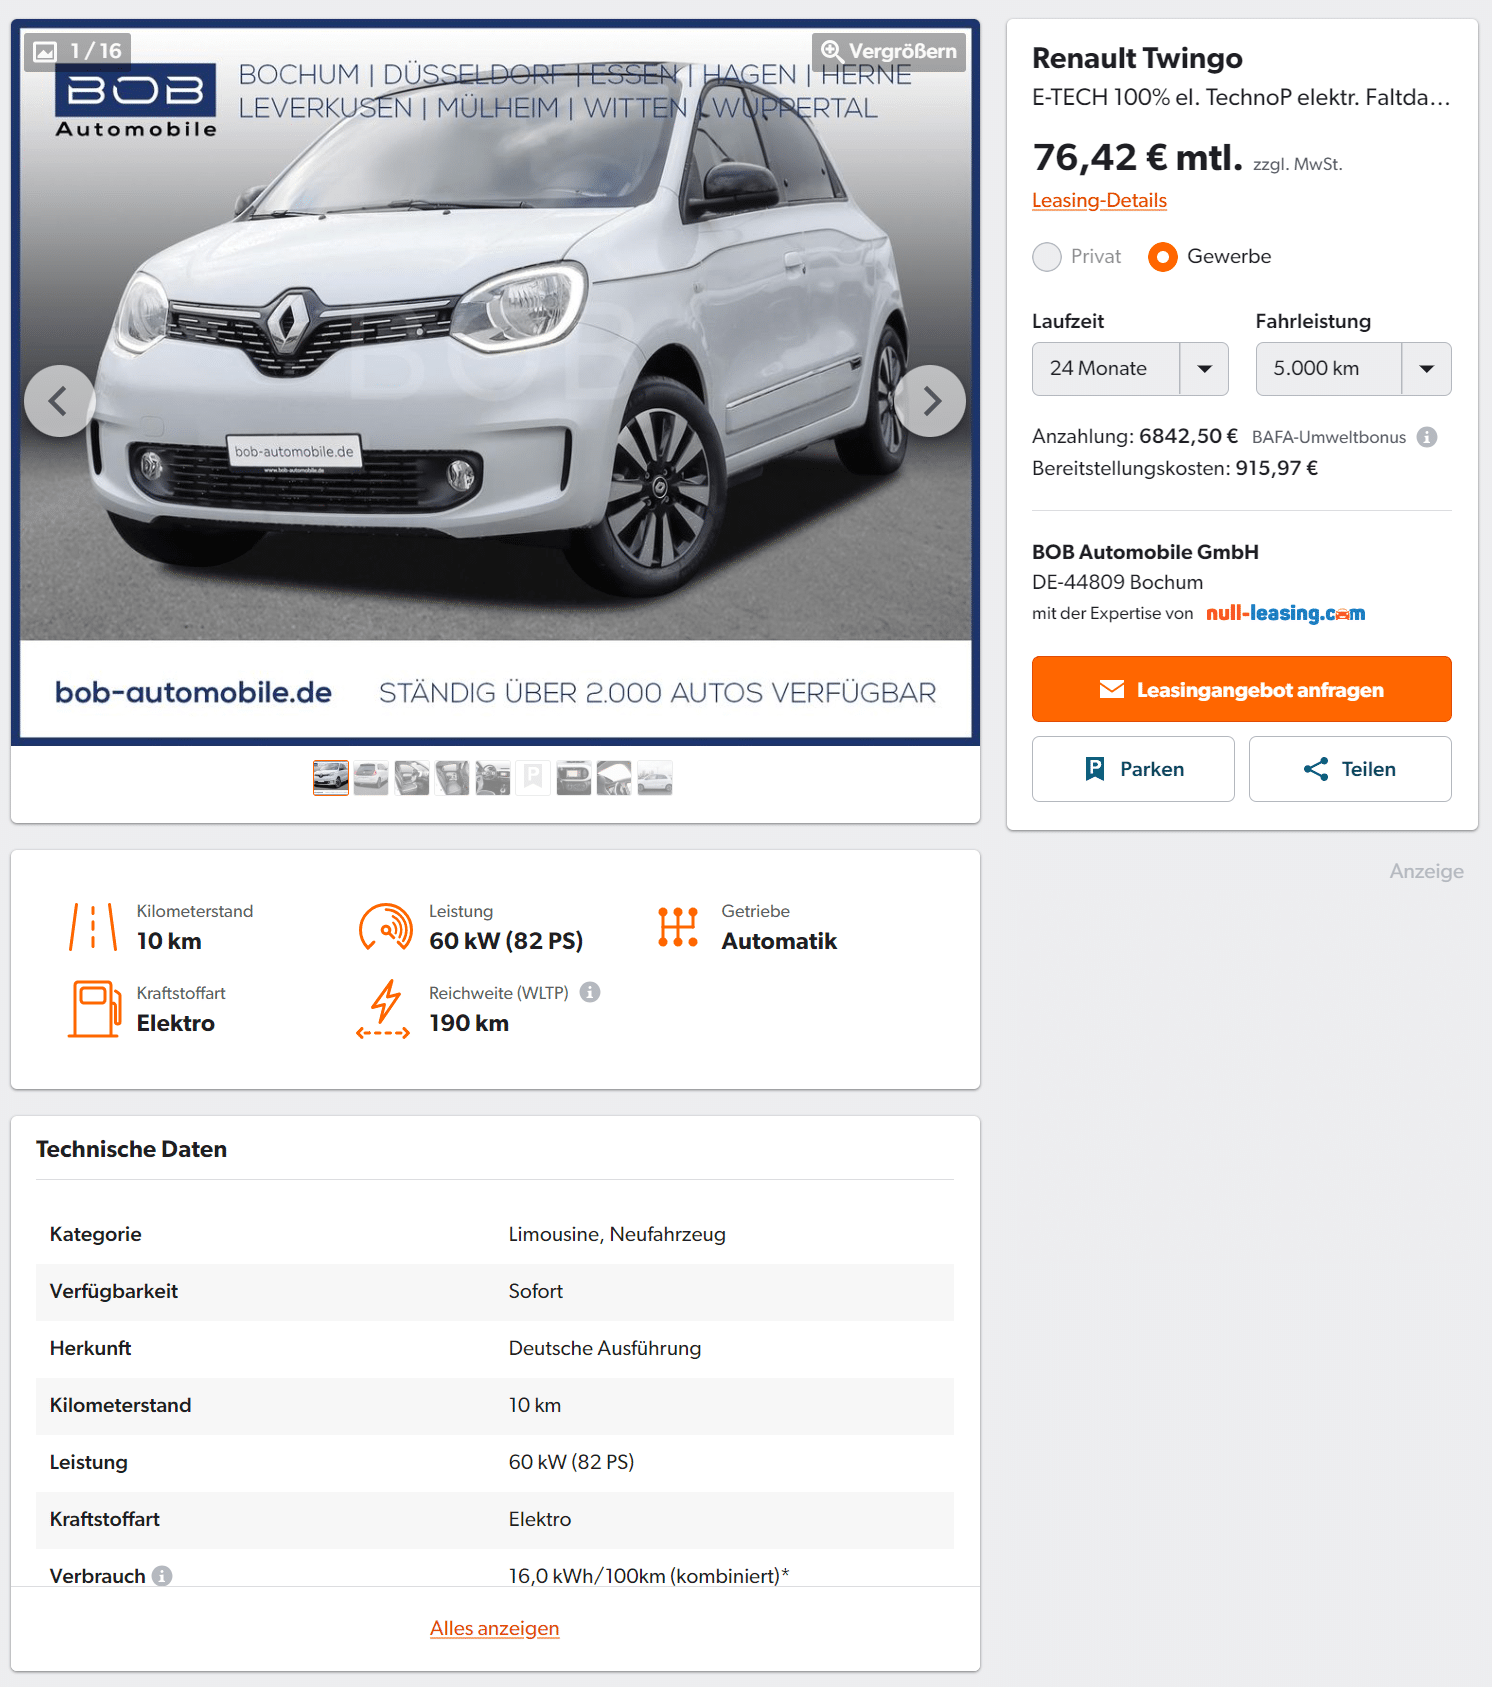Click the value 'Deutsche Ausführung'
Viewport: 1492px width, 1687px height.
coord(605,1348)
